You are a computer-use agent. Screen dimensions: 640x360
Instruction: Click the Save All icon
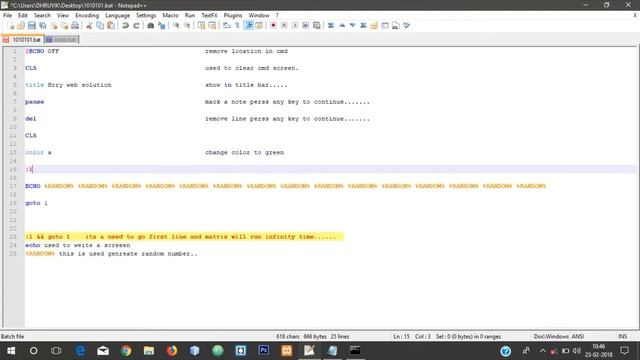tap(42, 26)
